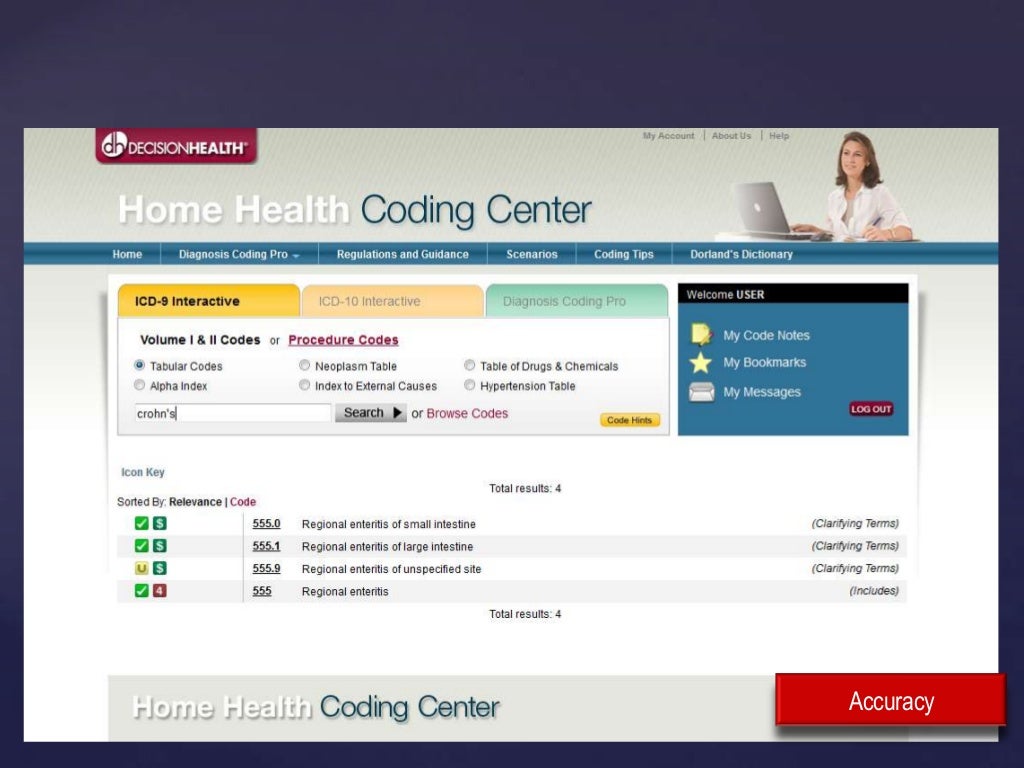Switch to the ICD-10 Interactive tab
1024x768 pixels.
click(x=392, y=301)
